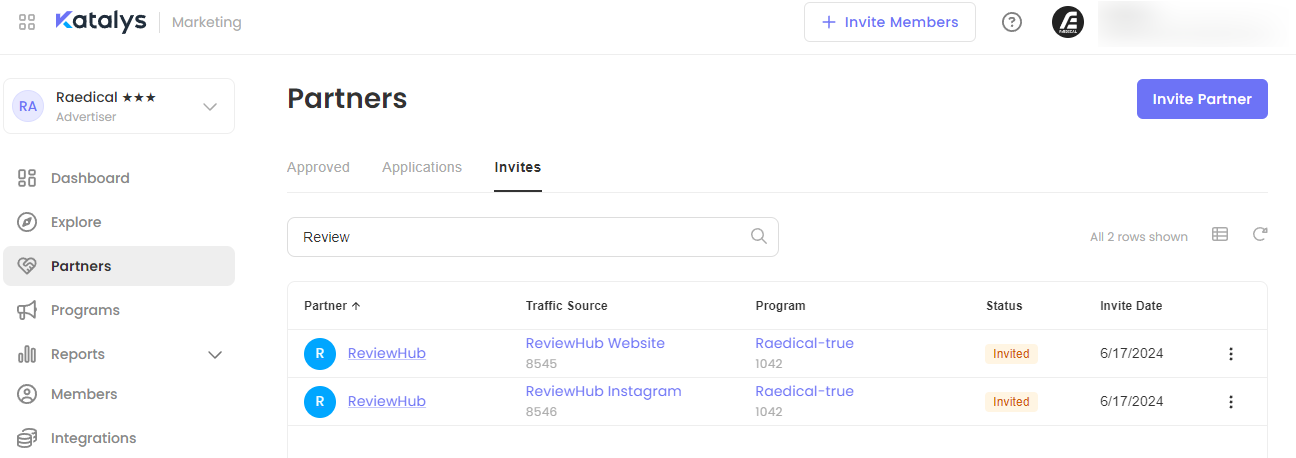Click the Invite Members button
The width and height of the screenshot is (1296, 458).
point(889,22)
